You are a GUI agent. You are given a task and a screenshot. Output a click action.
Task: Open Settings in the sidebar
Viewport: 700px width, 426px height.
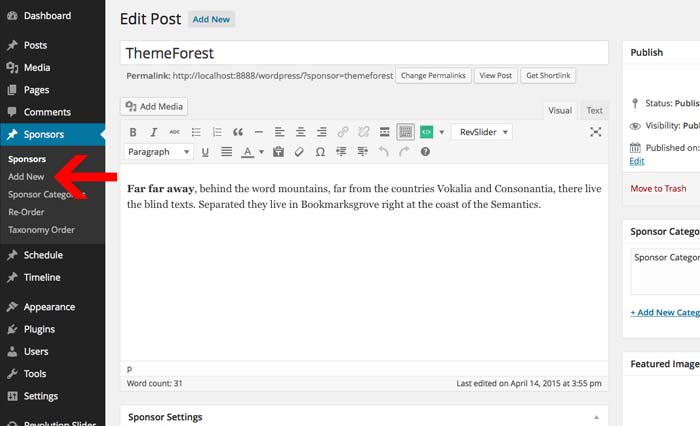[x=53, y=396]
